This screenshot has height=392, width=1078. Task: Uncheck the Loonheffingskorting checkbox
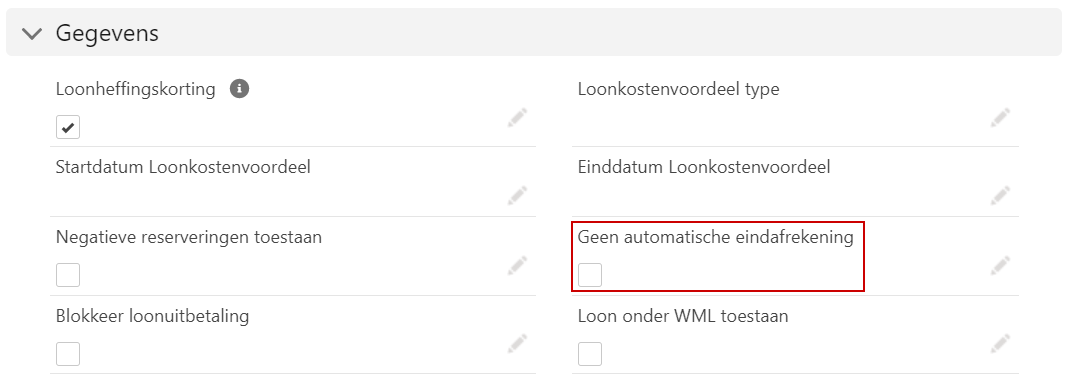[x=68, y=127]
